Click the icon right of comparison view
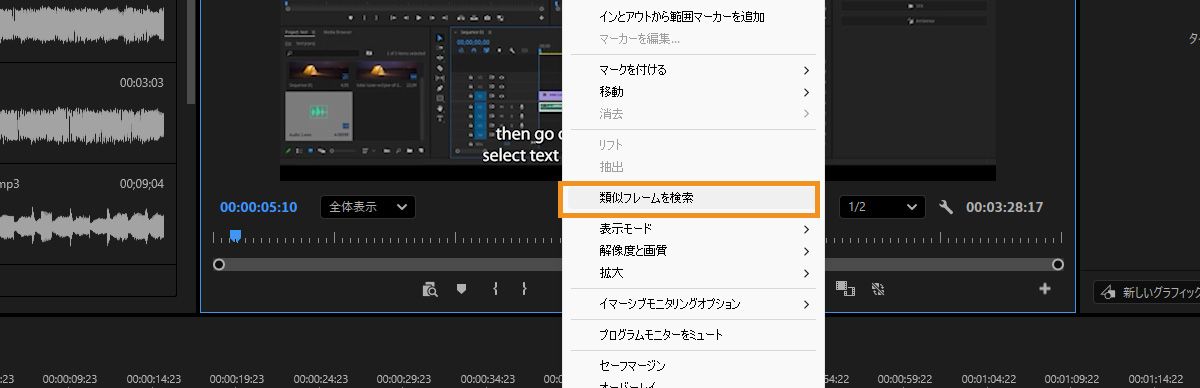The image size is (1200, 388). 878,289
